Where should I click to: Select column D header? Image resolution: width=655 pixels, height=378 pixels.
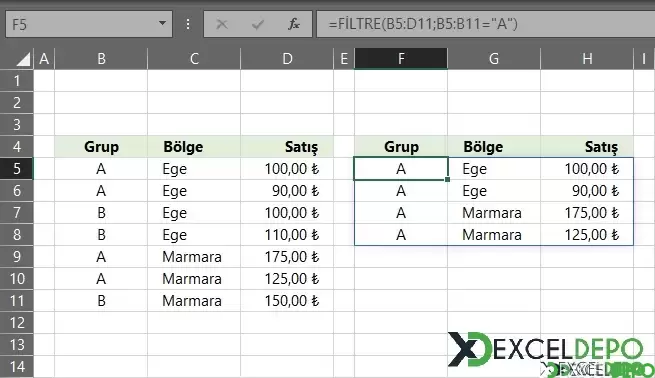[x=287, y=59]
